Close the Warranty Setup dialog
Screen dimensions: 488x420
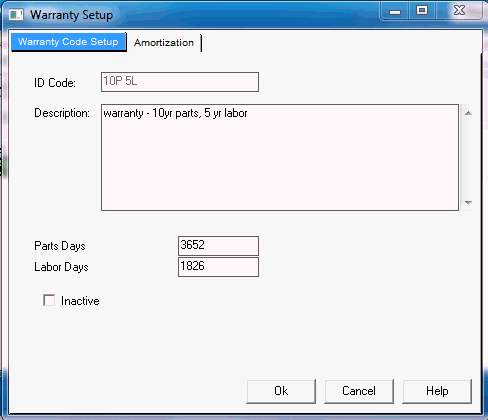click(459, 11)
